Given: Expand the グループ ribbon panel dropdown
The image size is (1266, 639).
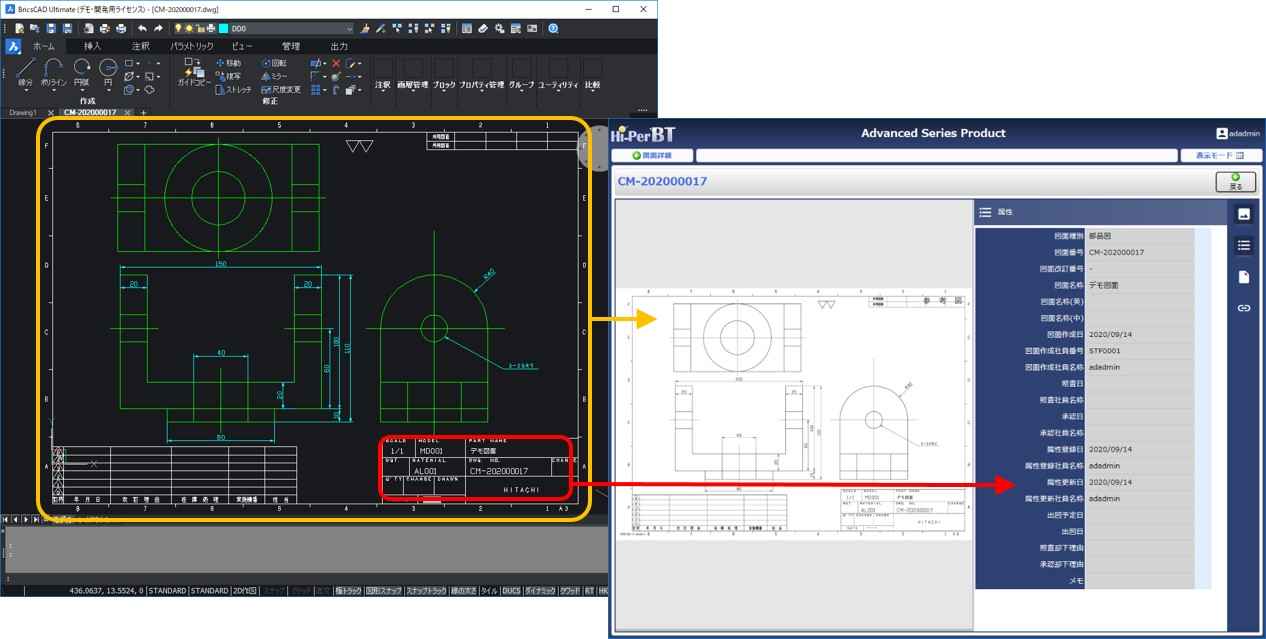Looking at the screenshot, I should 521,90.
